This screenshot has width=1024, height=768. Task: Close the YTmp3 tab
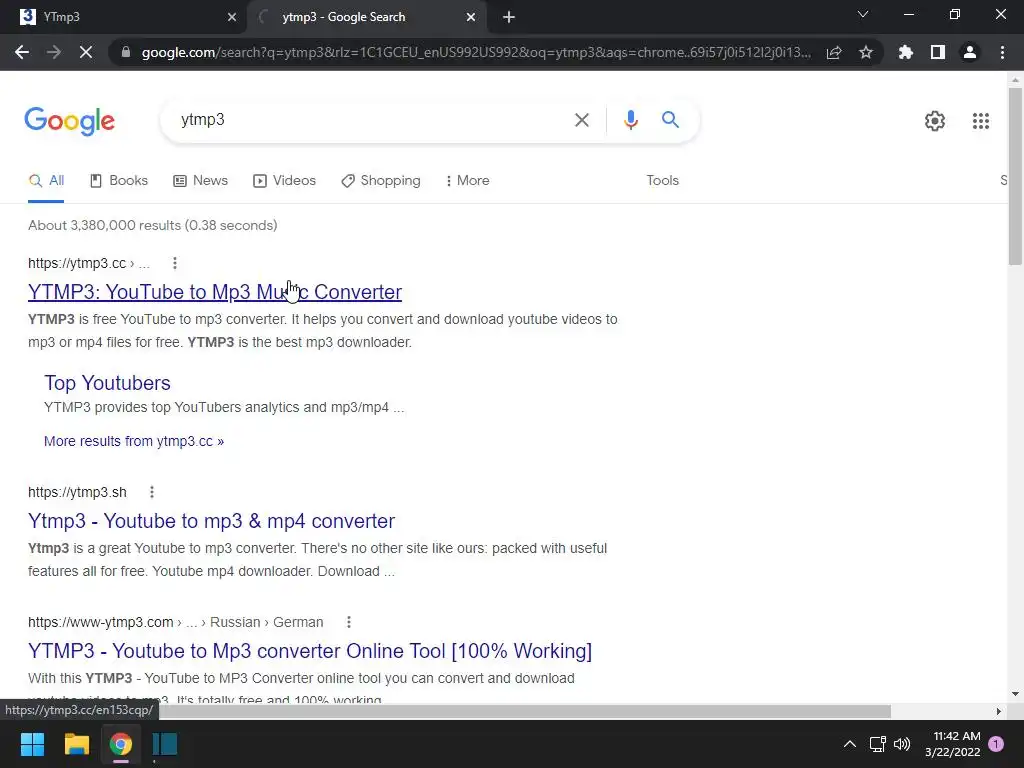pyautogui.click(x=232, y=17)
